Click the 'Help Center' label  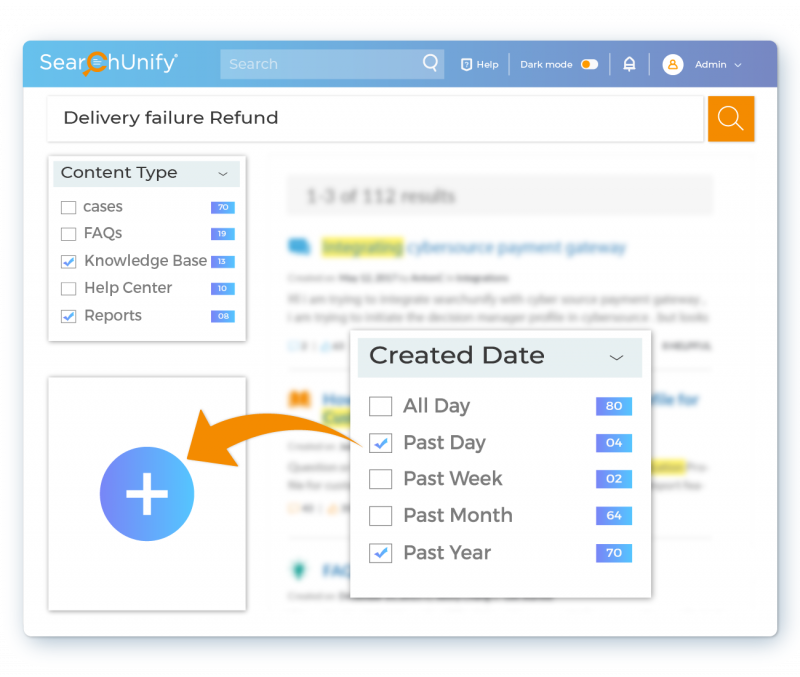128,288
